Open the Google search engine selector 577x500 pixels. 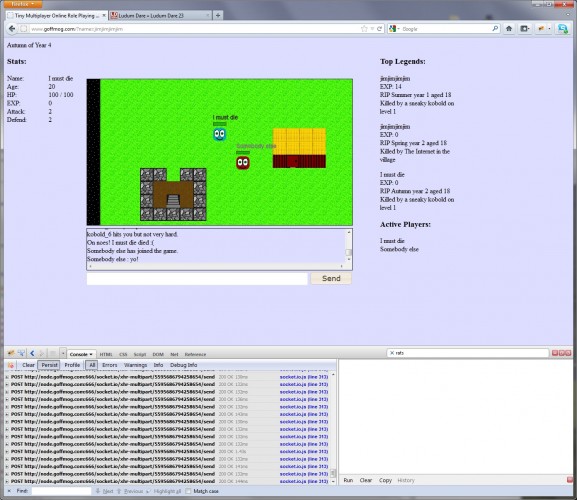394,29
